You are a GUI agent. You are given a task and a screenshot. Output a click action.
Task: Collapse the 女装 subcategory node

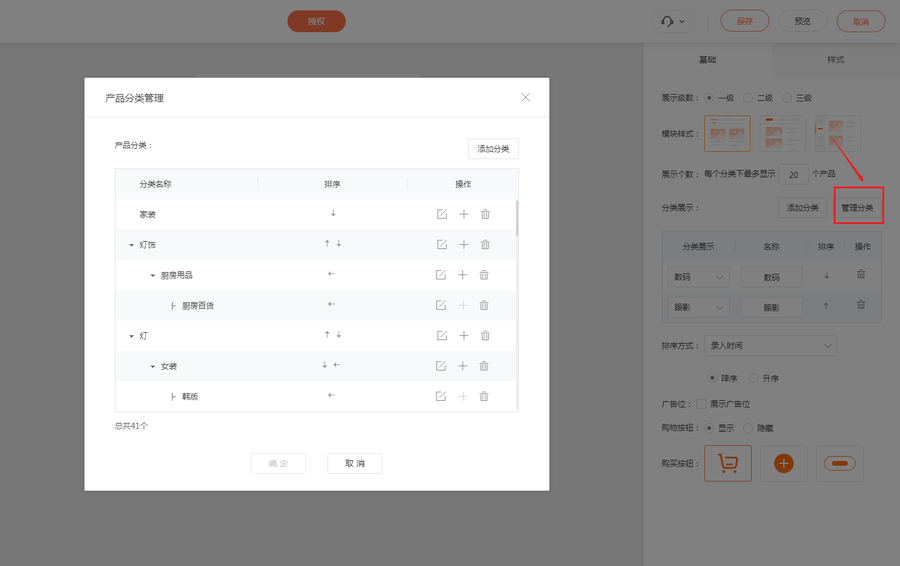153,367
